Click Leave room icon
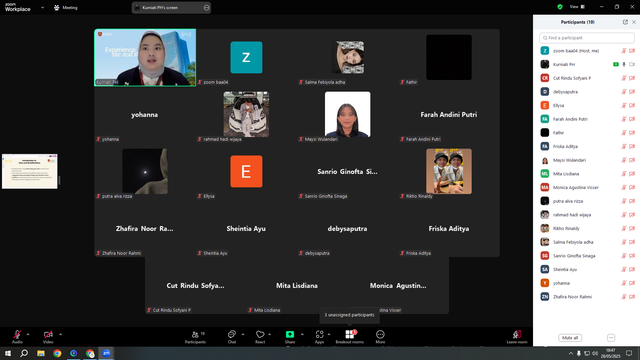 pyautogui.click(x=517, y=334)
